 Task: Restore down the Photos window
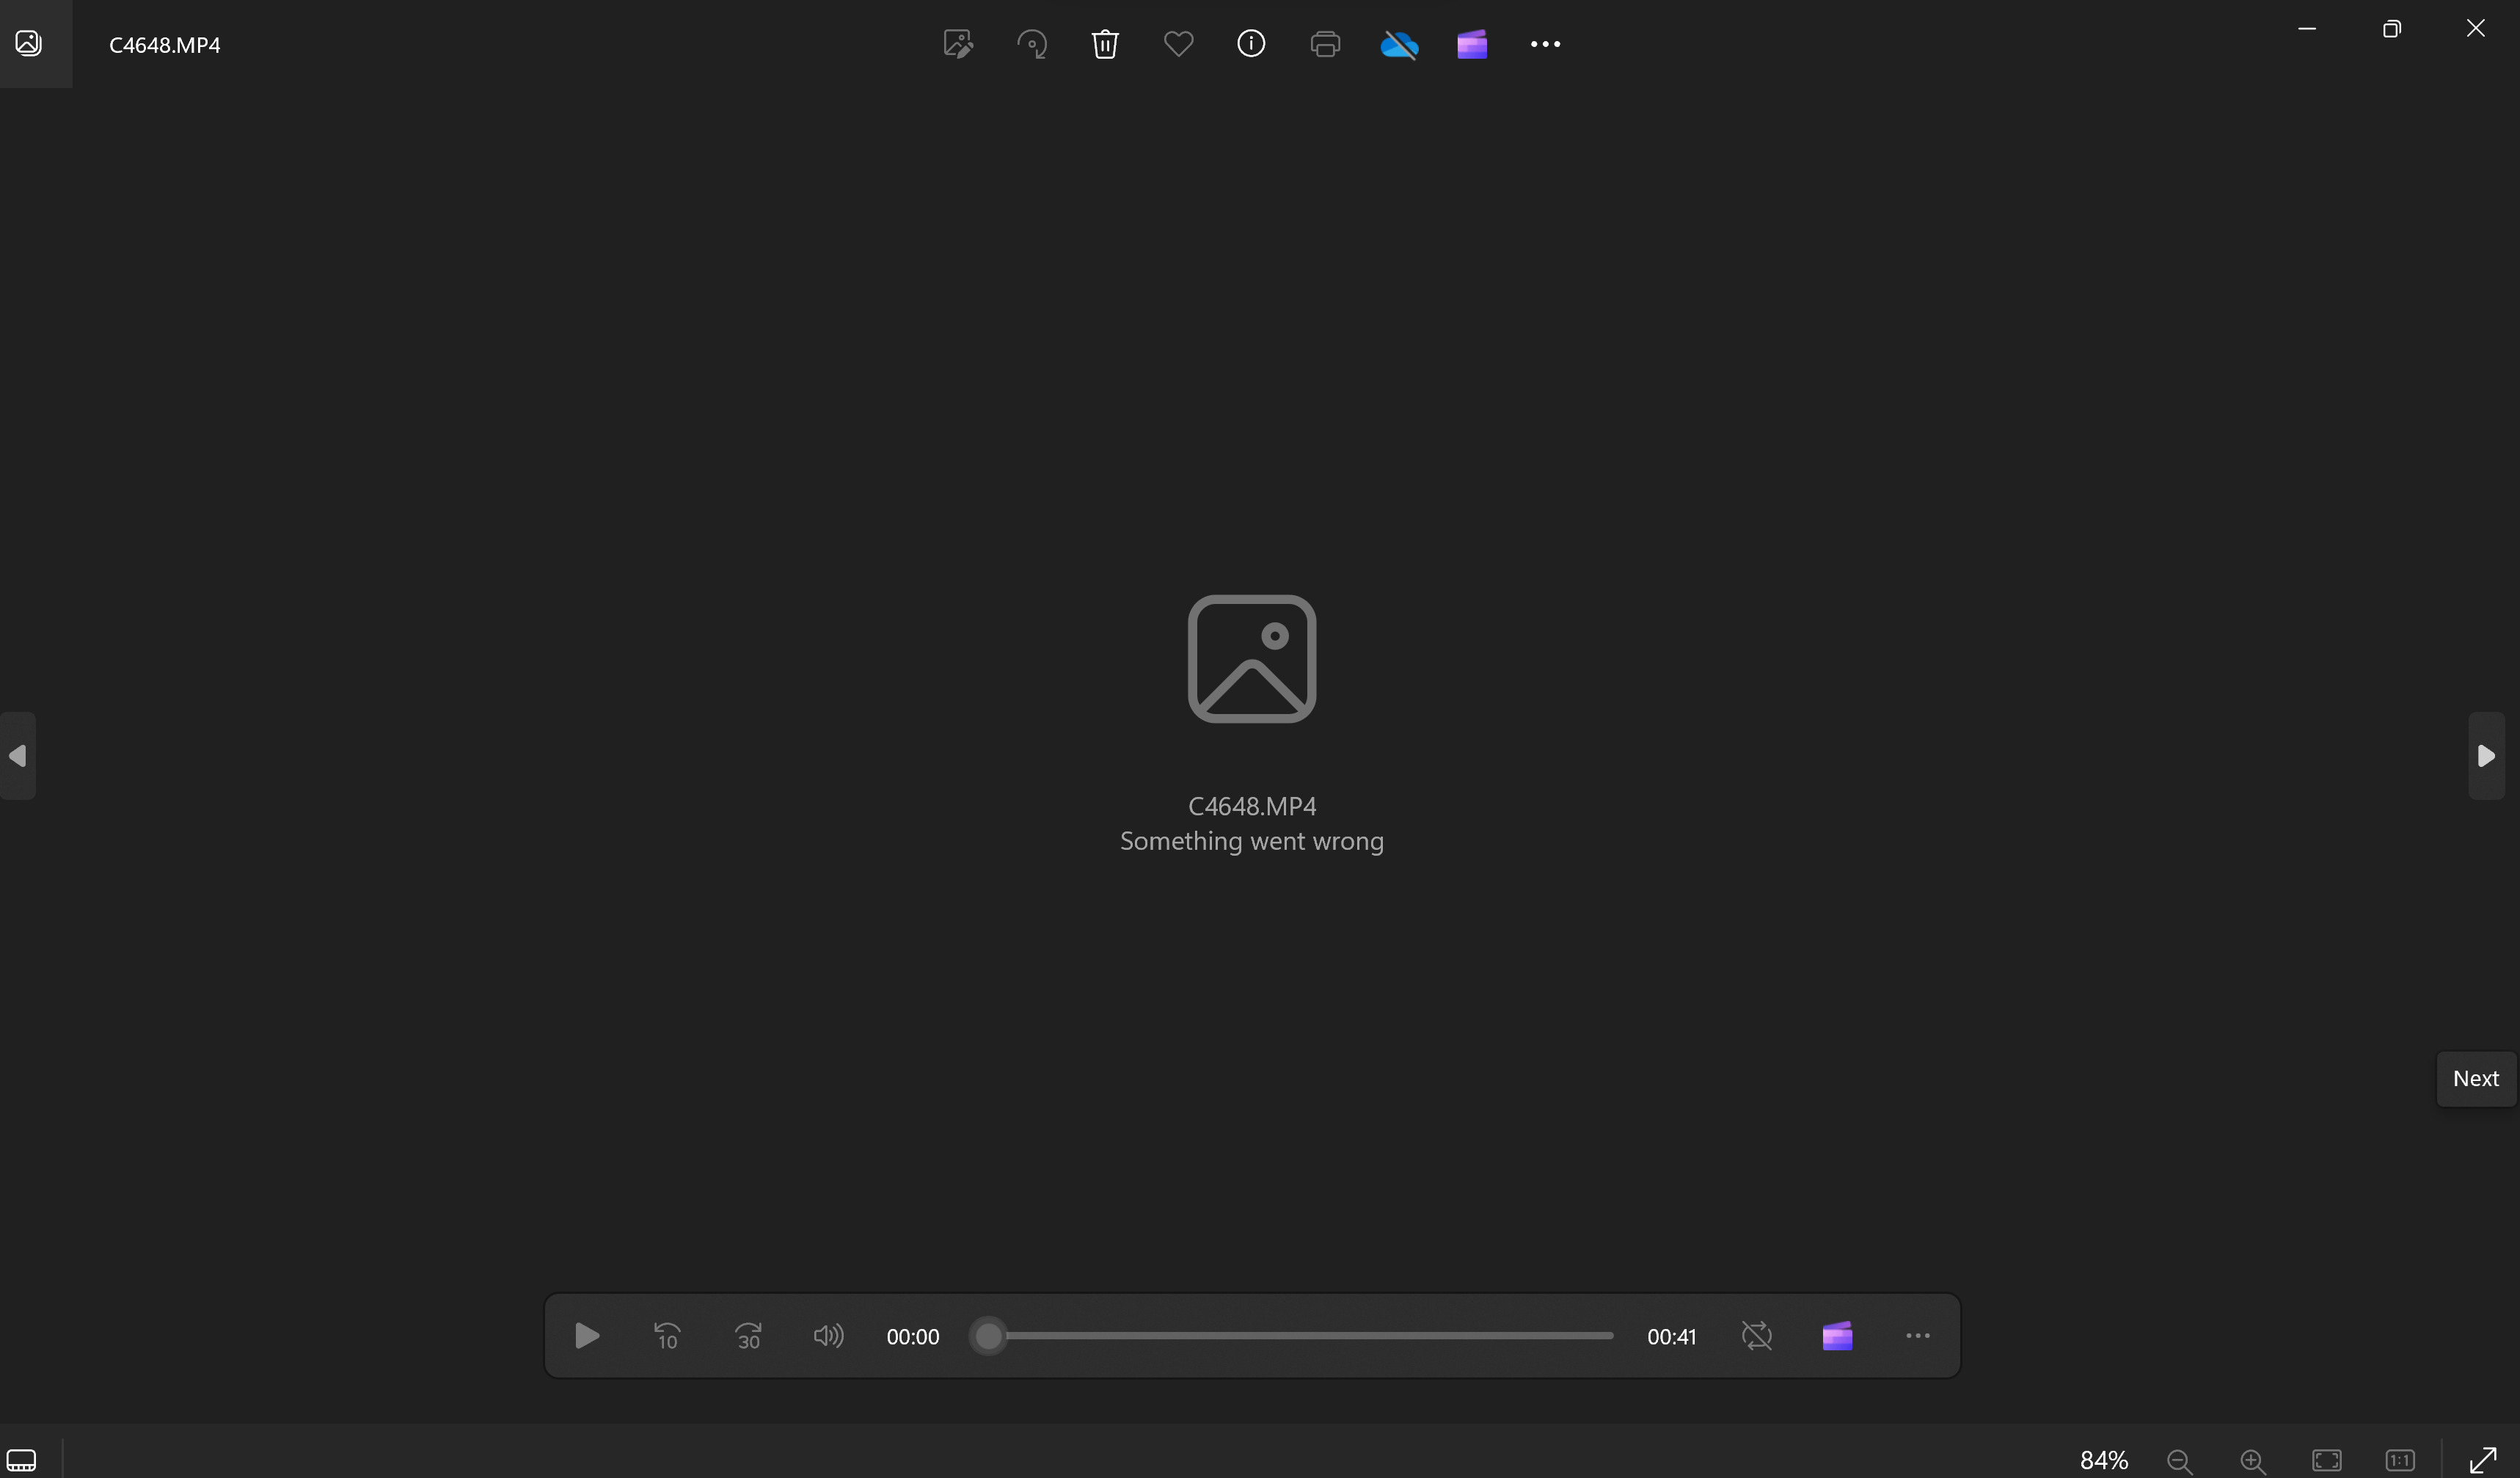tap(2391, 29)
